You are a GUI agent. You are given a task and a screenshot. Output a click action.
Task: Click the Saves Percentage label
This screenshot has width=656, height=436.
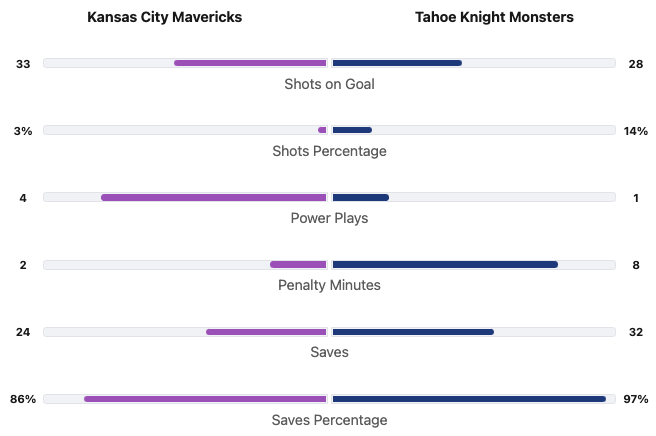click(x=329, y=420)
